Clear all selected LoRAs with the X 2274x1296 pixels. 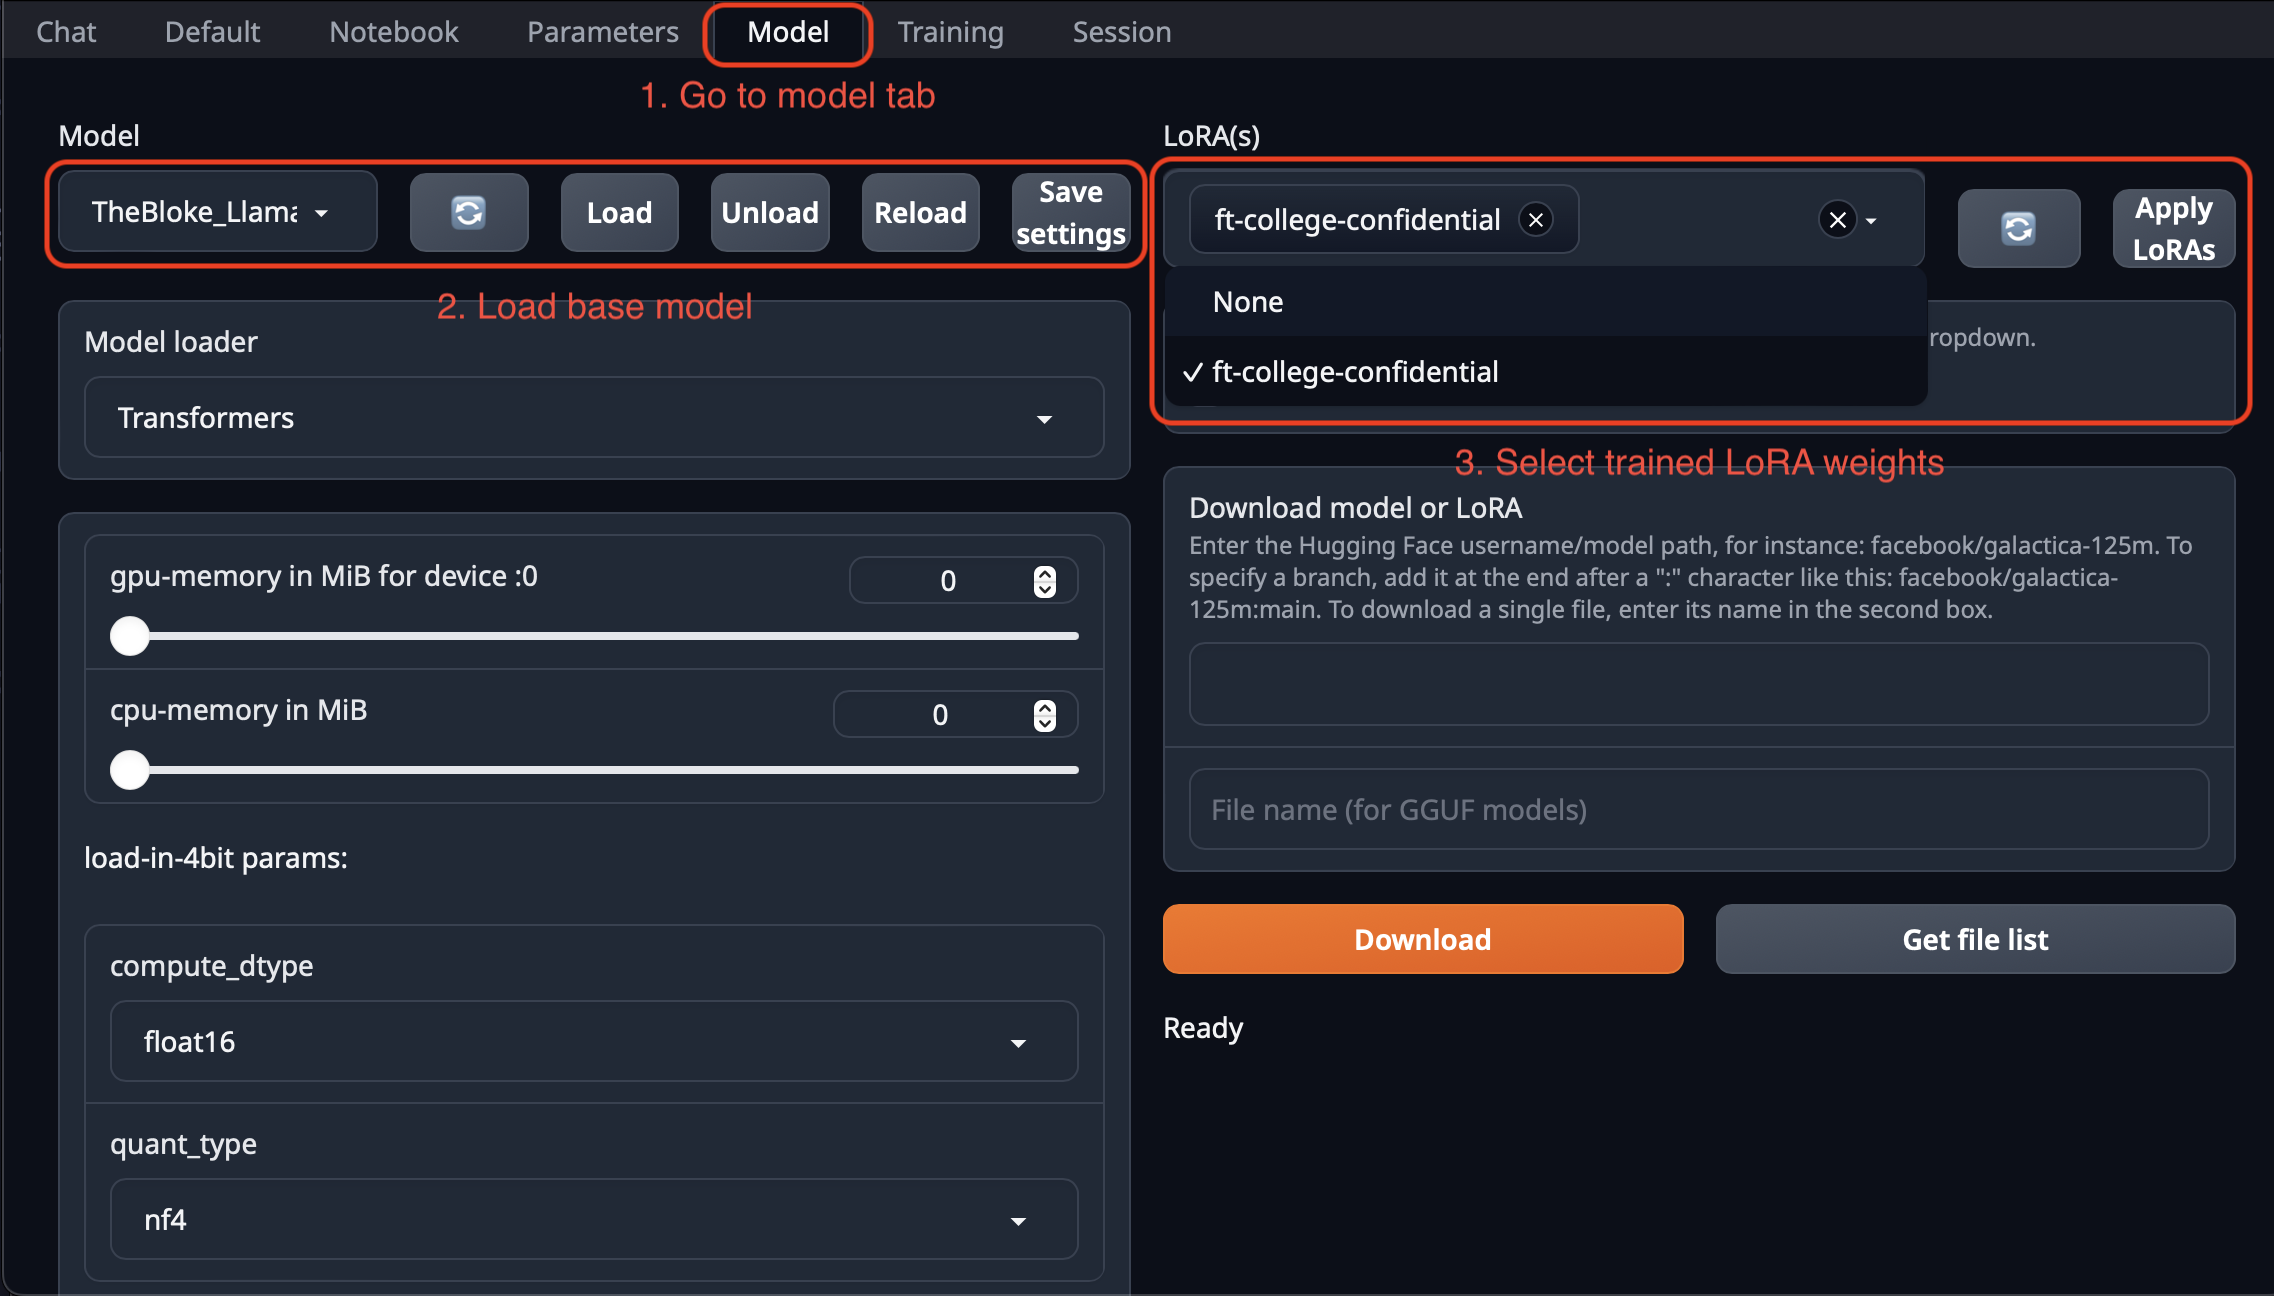coord(1837,220)
